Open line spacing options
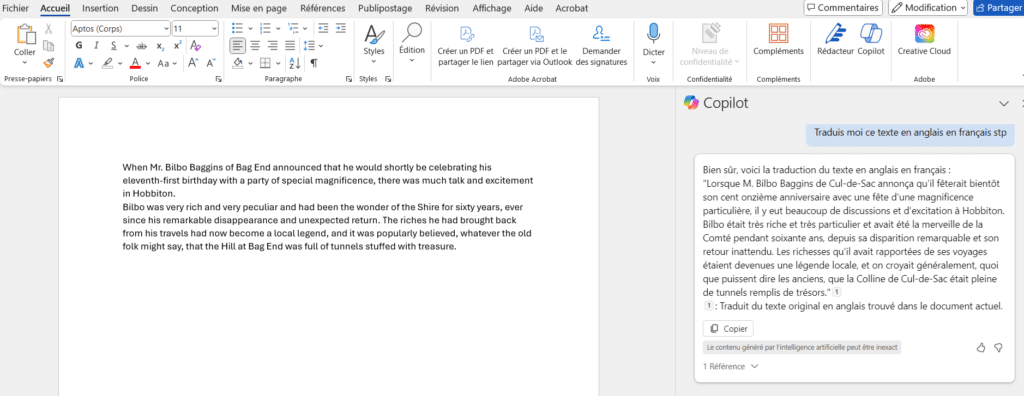 [x=314, y=46]
